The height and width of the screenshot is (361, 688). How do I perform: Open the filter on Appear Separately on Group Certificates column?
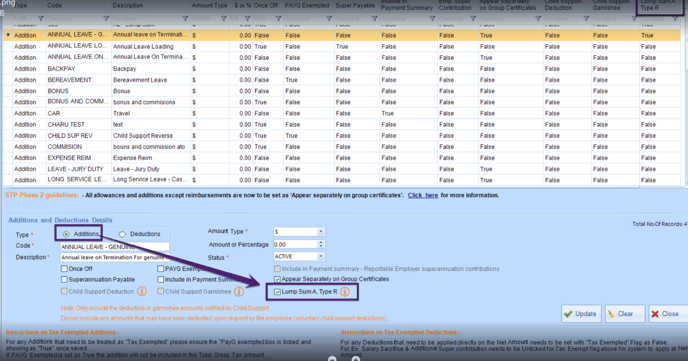(x=538, y=18)
